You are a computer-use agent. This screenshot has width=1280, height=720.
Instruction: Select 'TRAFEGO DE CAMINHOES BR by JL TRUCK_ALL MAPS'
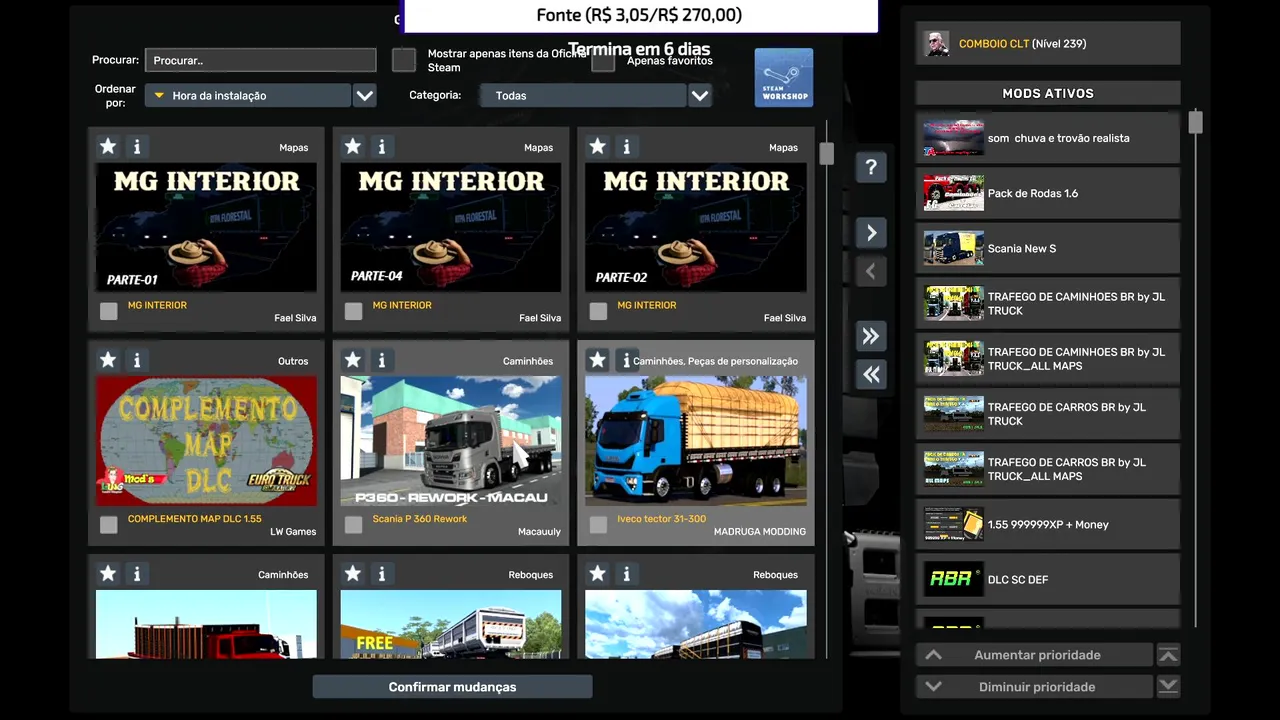pos(1048,359)
